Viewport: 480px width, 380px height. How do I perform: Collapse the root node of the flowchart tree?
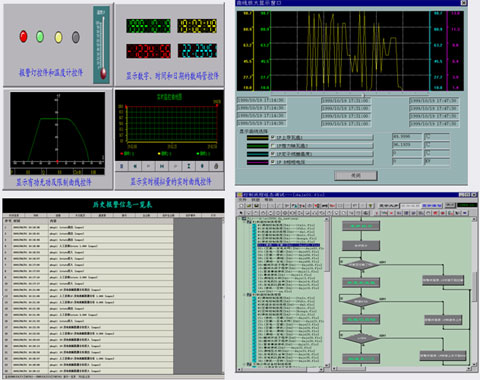point(240,219)
